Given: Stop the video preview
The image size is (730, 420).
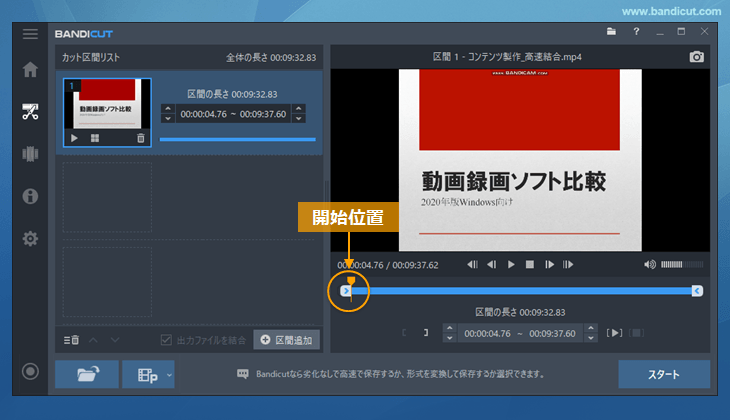Looking at the screenshot, I should (530, 264).
